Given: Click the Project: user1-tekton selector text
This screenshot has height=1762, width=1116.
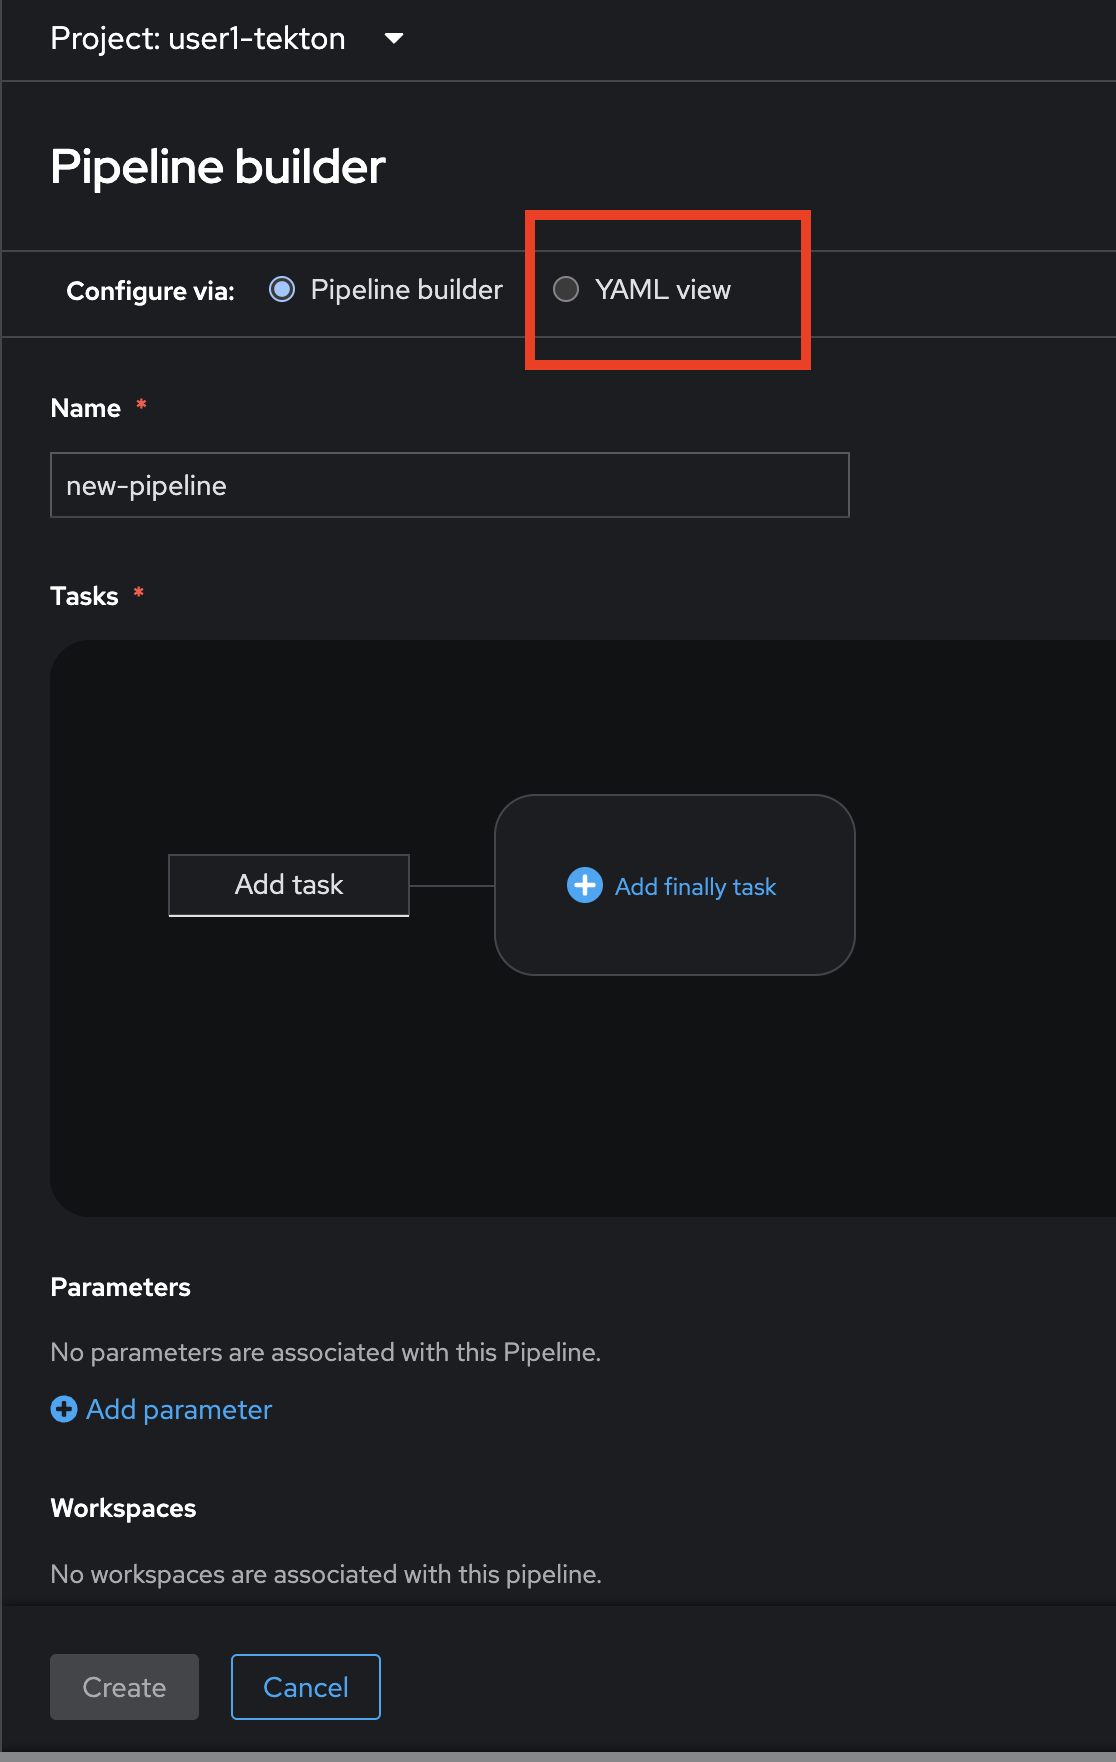Looking at the screenshot, I should 198,38.
